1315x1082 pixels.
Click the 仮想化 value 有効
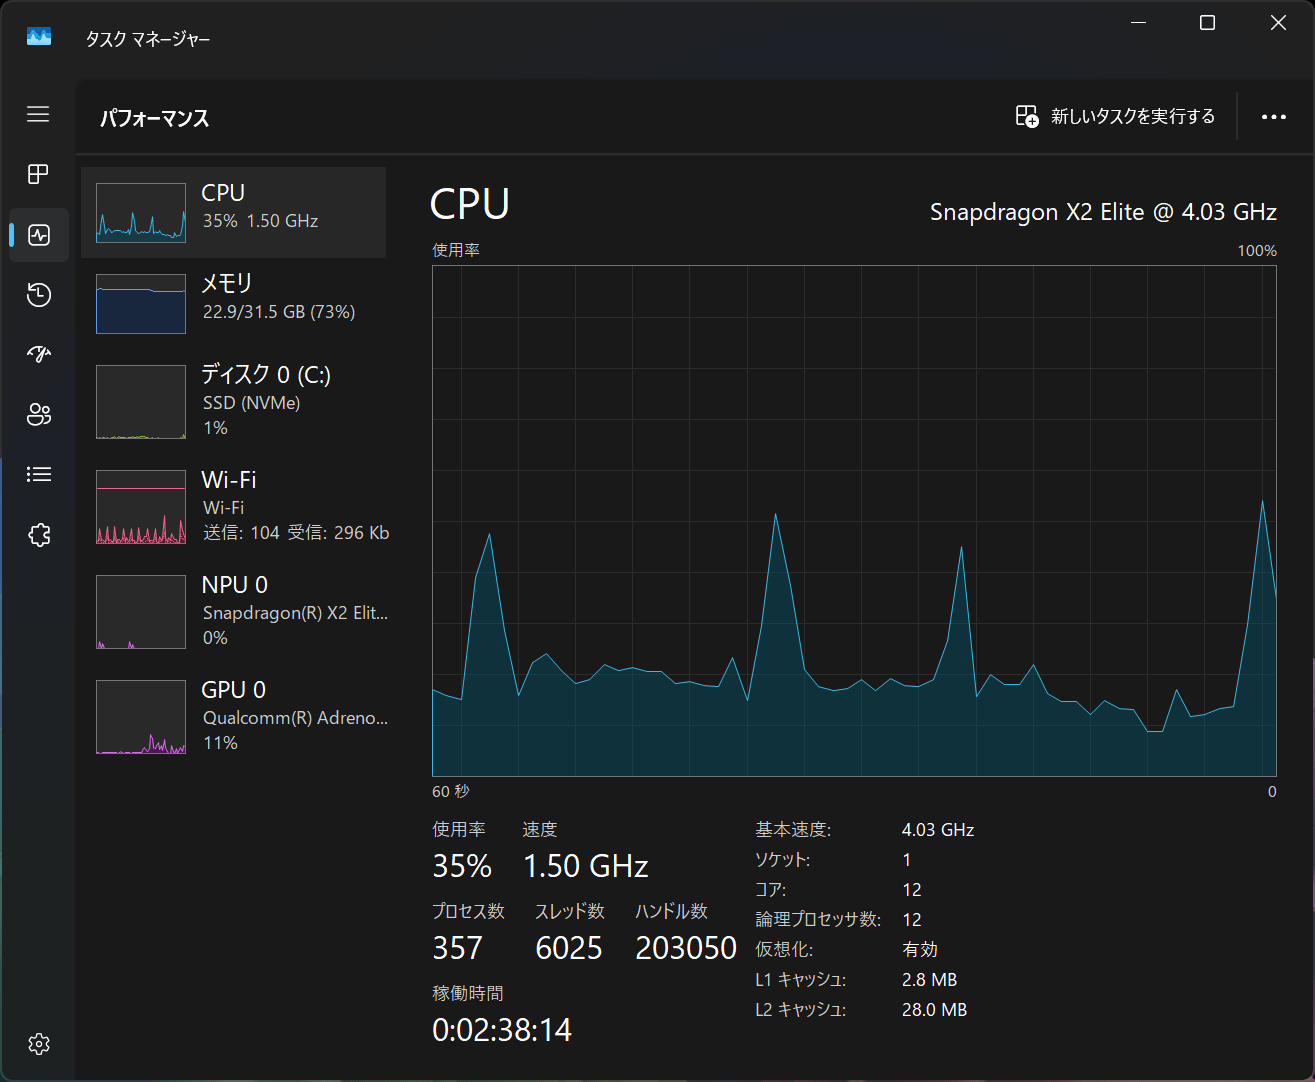point(920,950)
